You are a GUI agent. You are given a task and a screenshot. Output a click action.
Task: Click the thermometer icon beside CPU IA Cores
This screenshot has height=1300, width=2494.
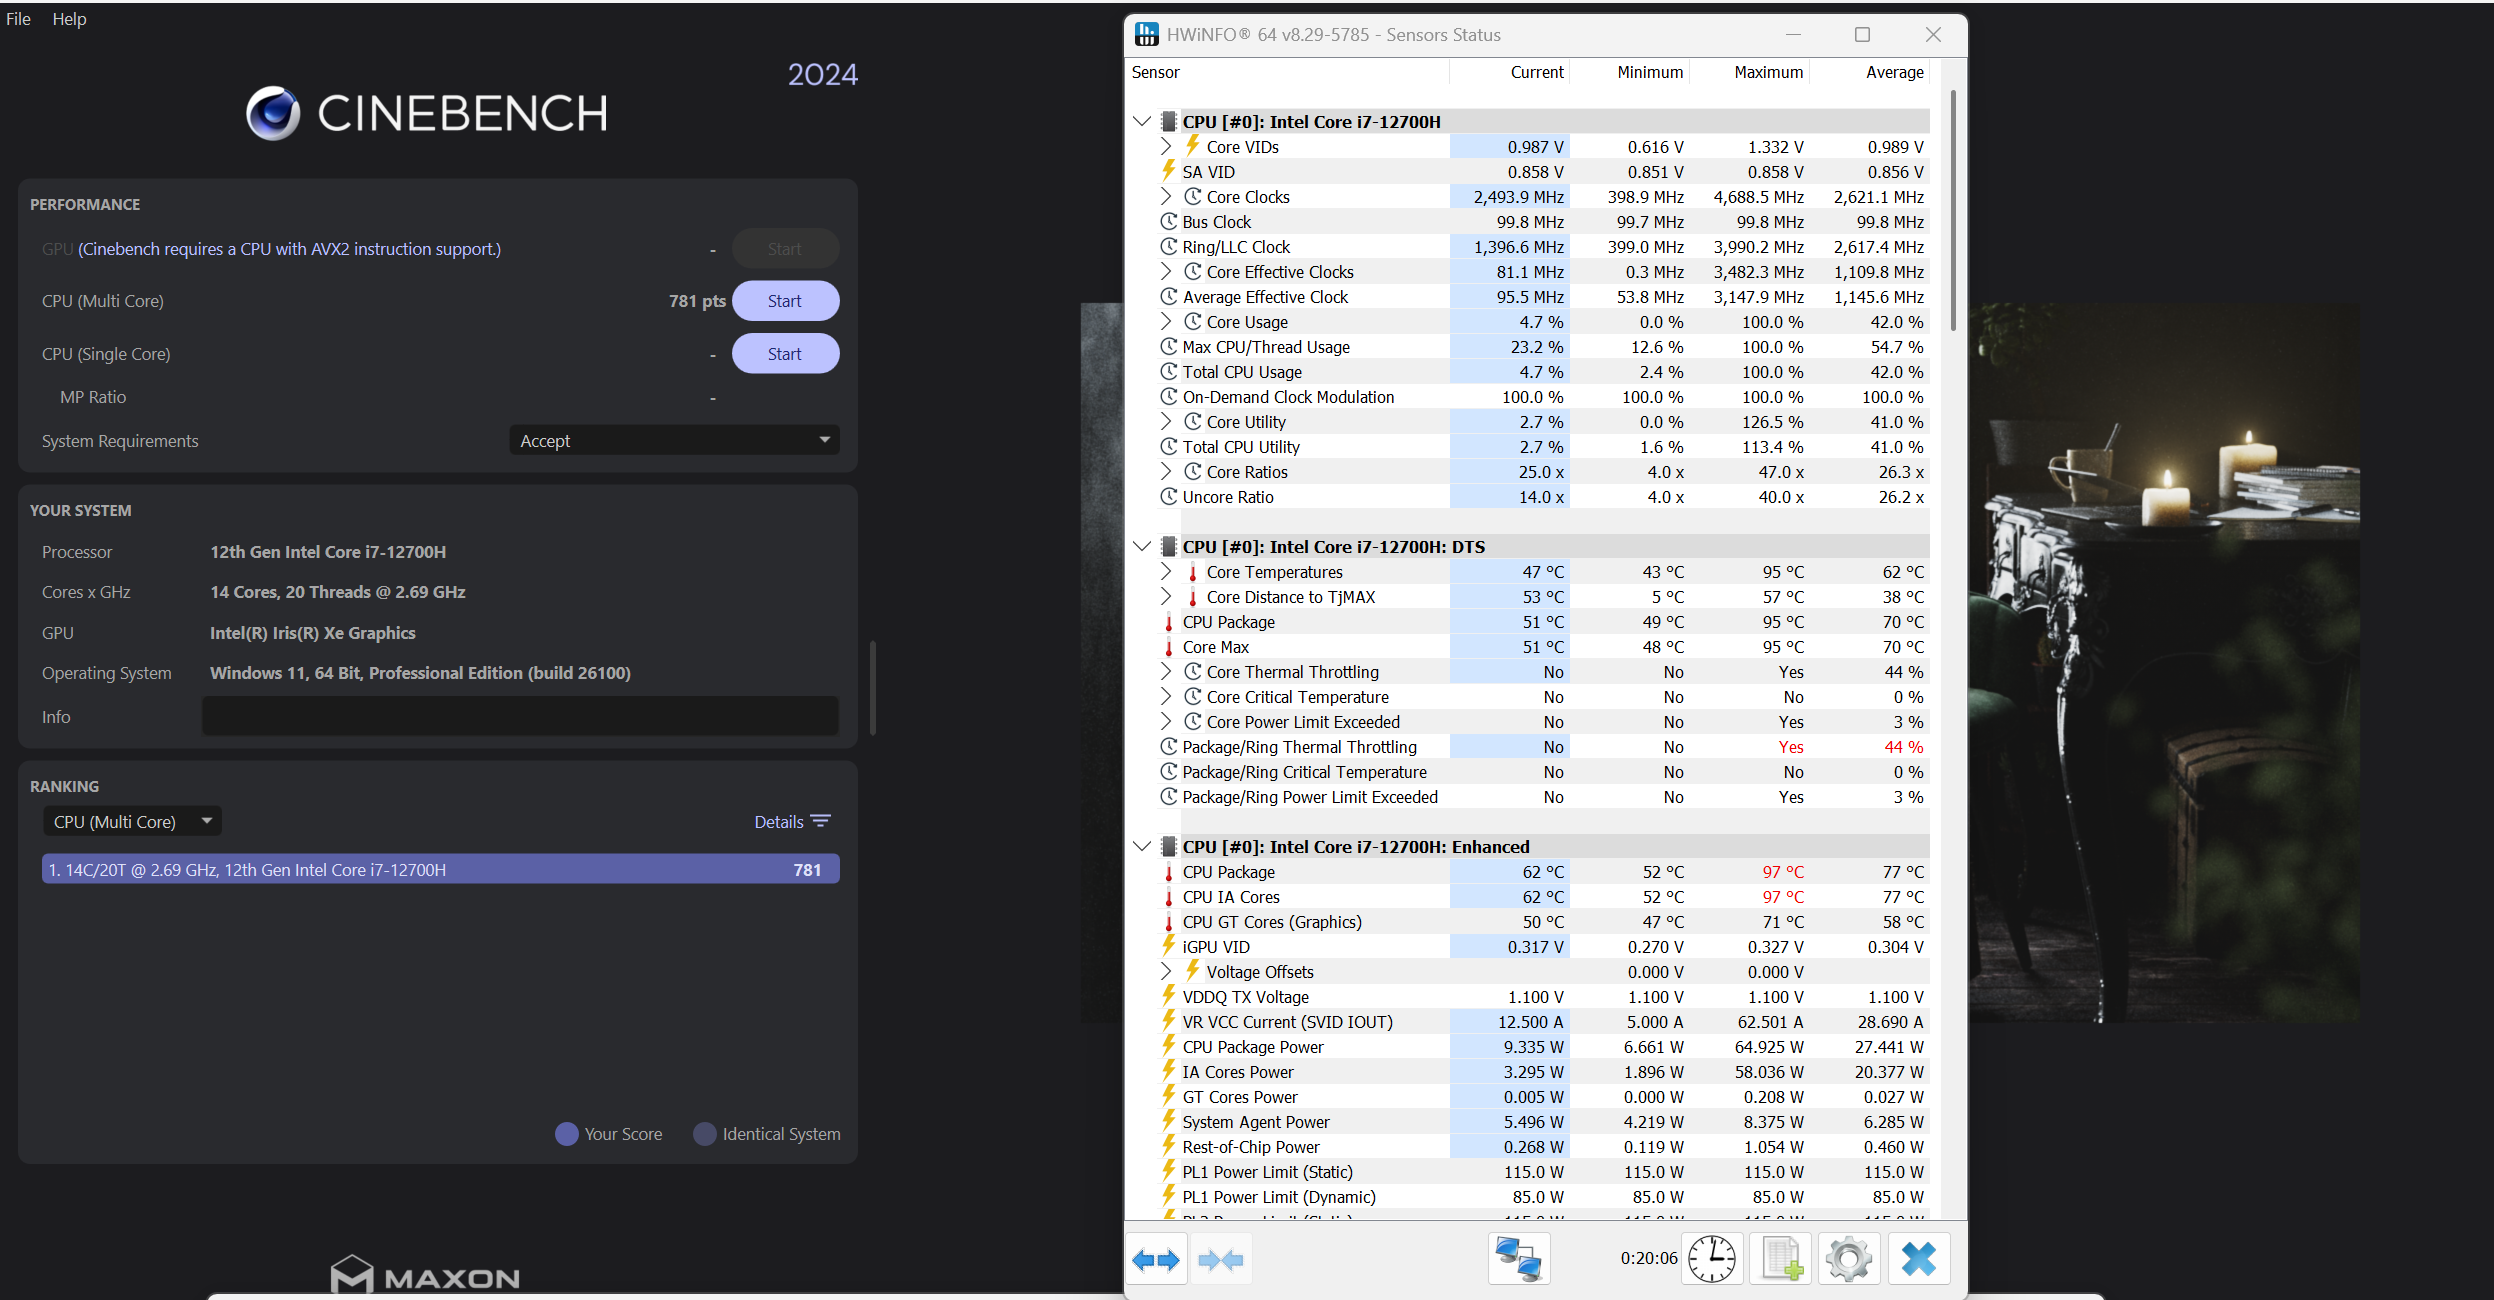[1168, 897]
